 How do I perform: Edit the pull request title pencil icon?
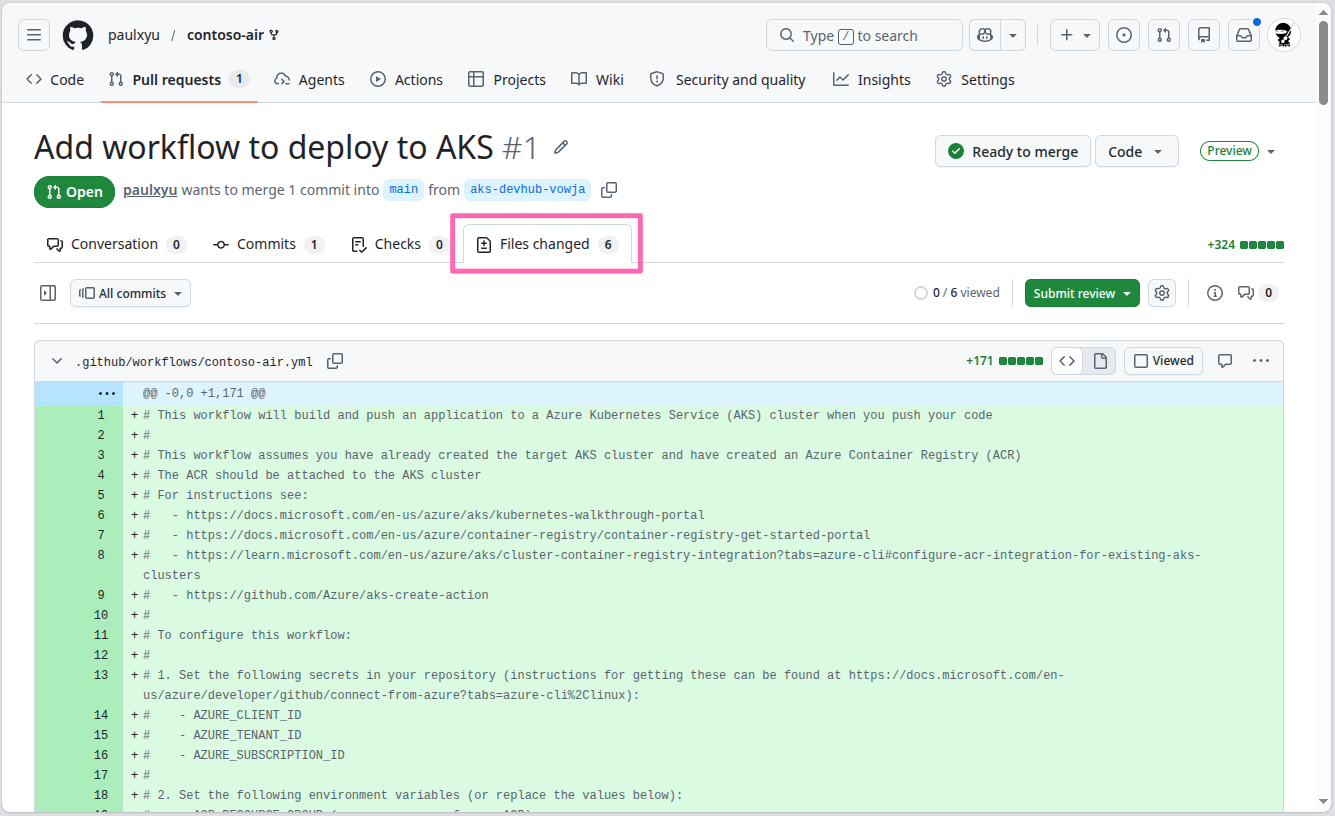click(x=561, y=148)
